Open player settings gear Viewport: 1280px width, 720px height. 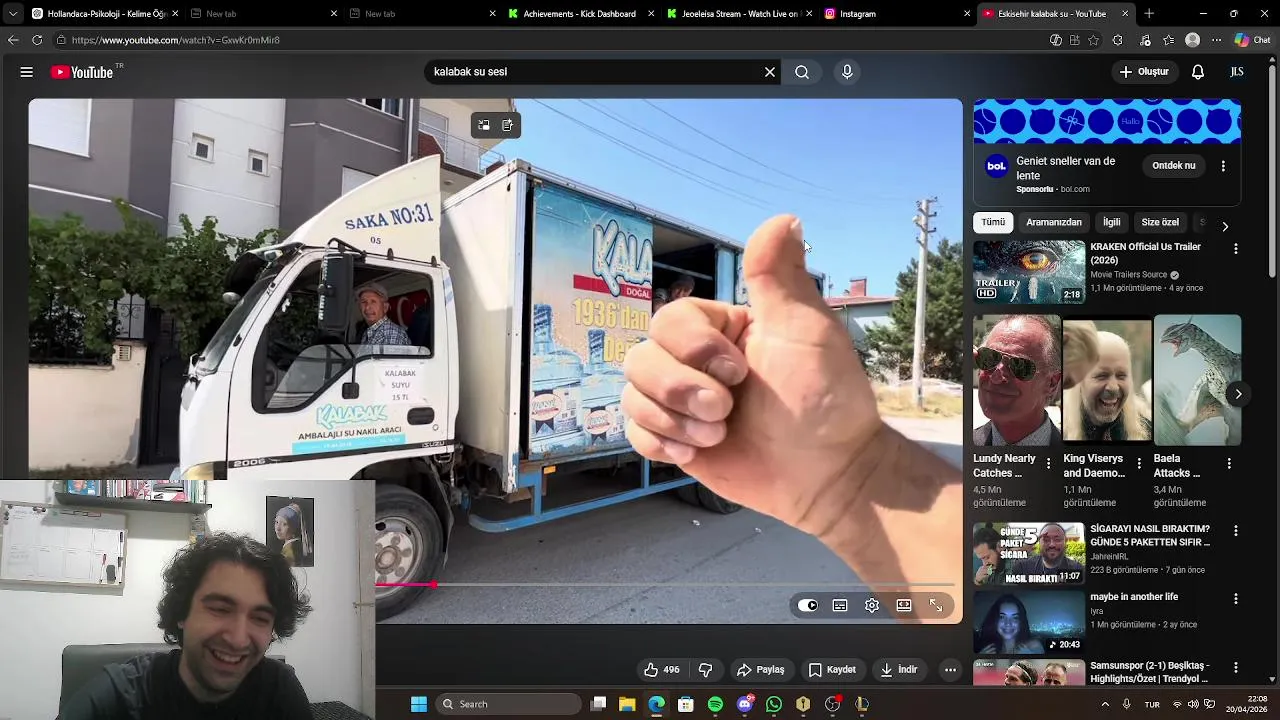pyautogui.click(x=872, y=605)
